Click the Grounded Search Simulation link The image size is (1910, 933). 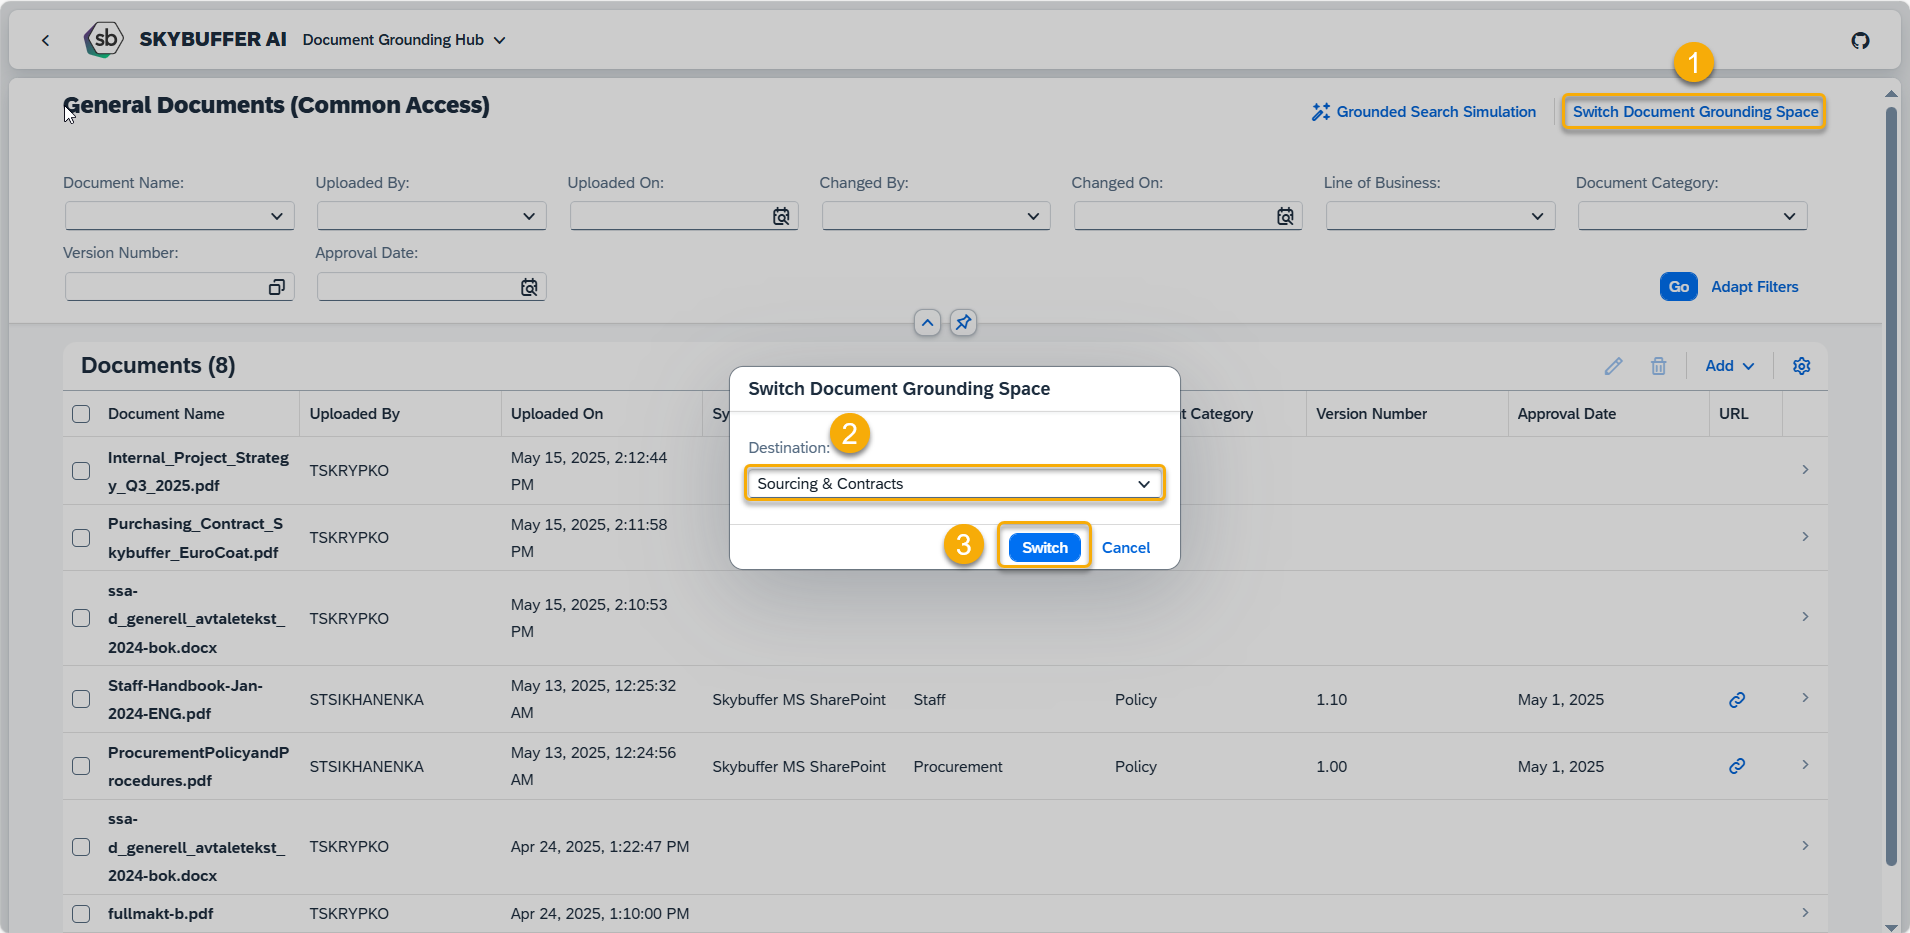[1424, 112]
